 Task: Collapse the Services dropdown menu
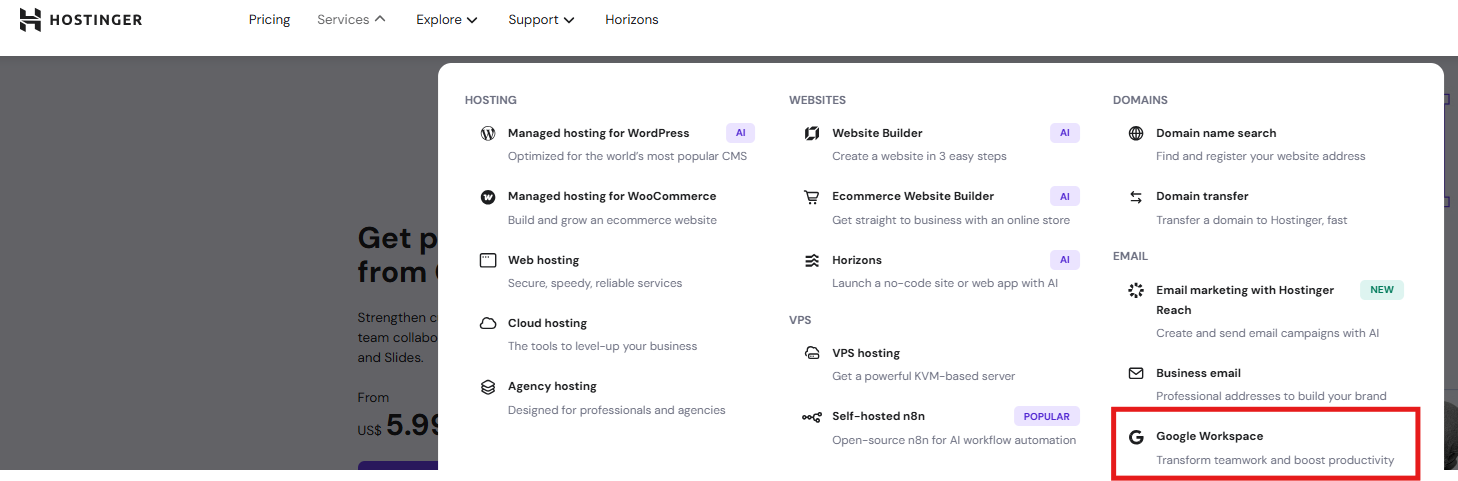coord(351,19)
